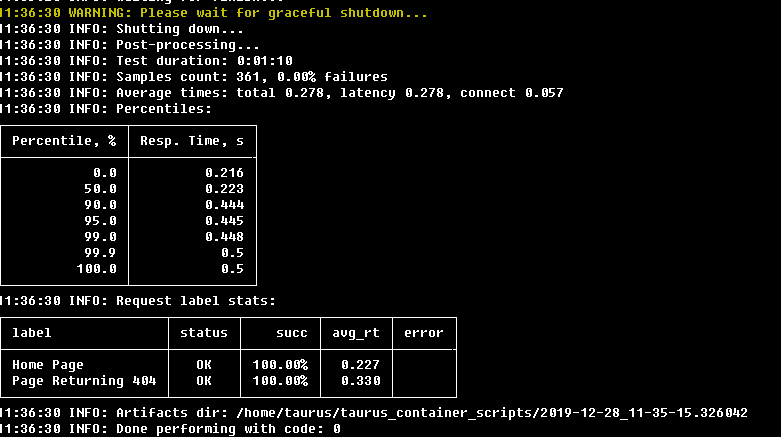Click OK status for Home Page

(204, 365)
